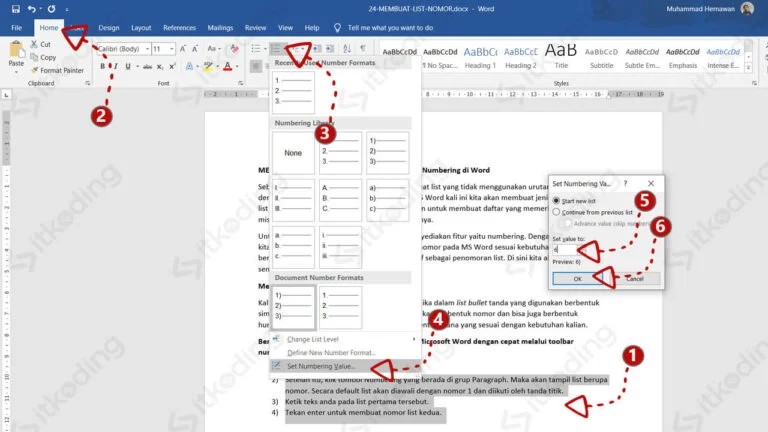Image resolution: width=768 pixels, height=432 pixels.
Task: Expand Paste options arrow below Paste
Action: pyautogui.click(x=16, y=72)
